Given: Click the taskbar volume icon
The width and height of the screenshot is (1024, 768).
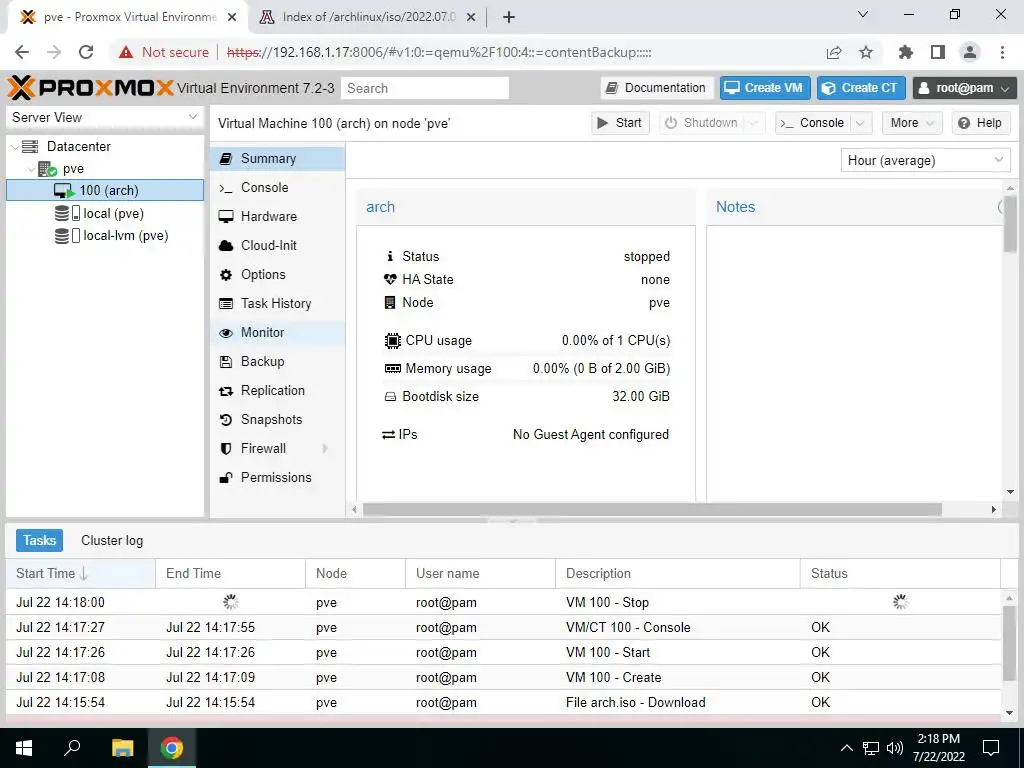Looking at the screenshot, I should (895, 748).
